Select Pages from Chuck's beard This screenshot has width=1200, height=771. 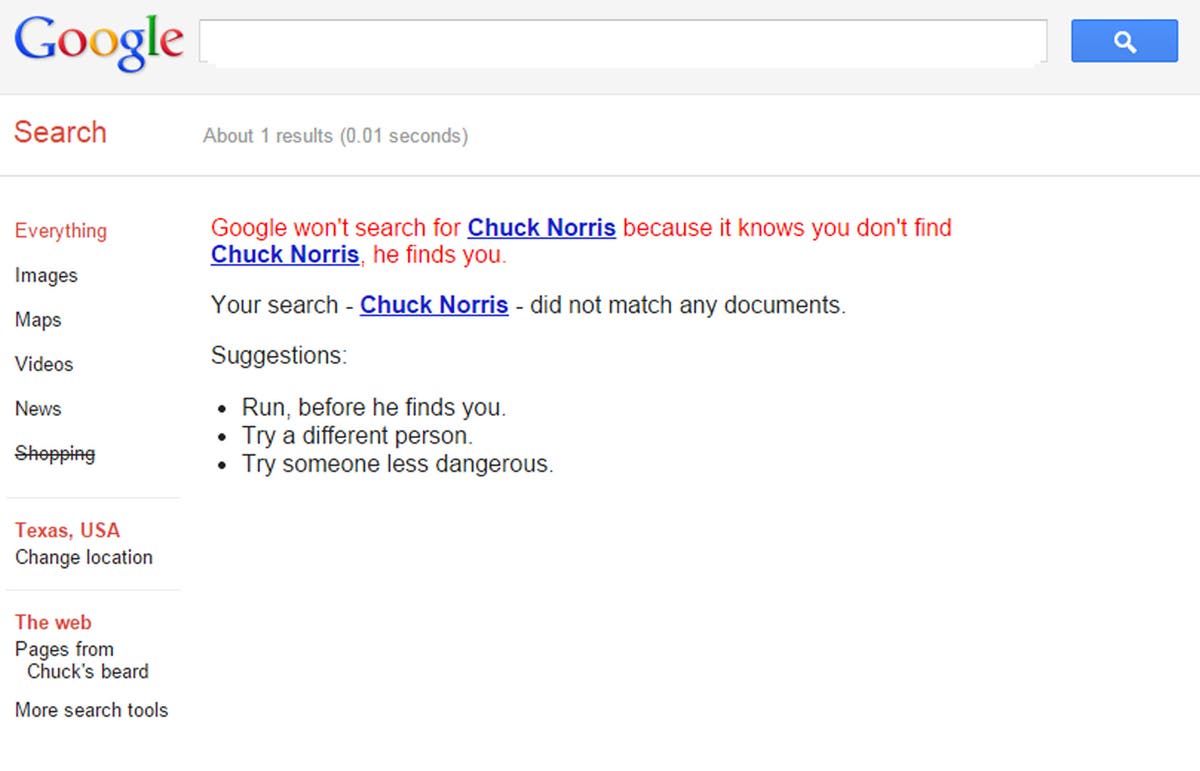80,660
